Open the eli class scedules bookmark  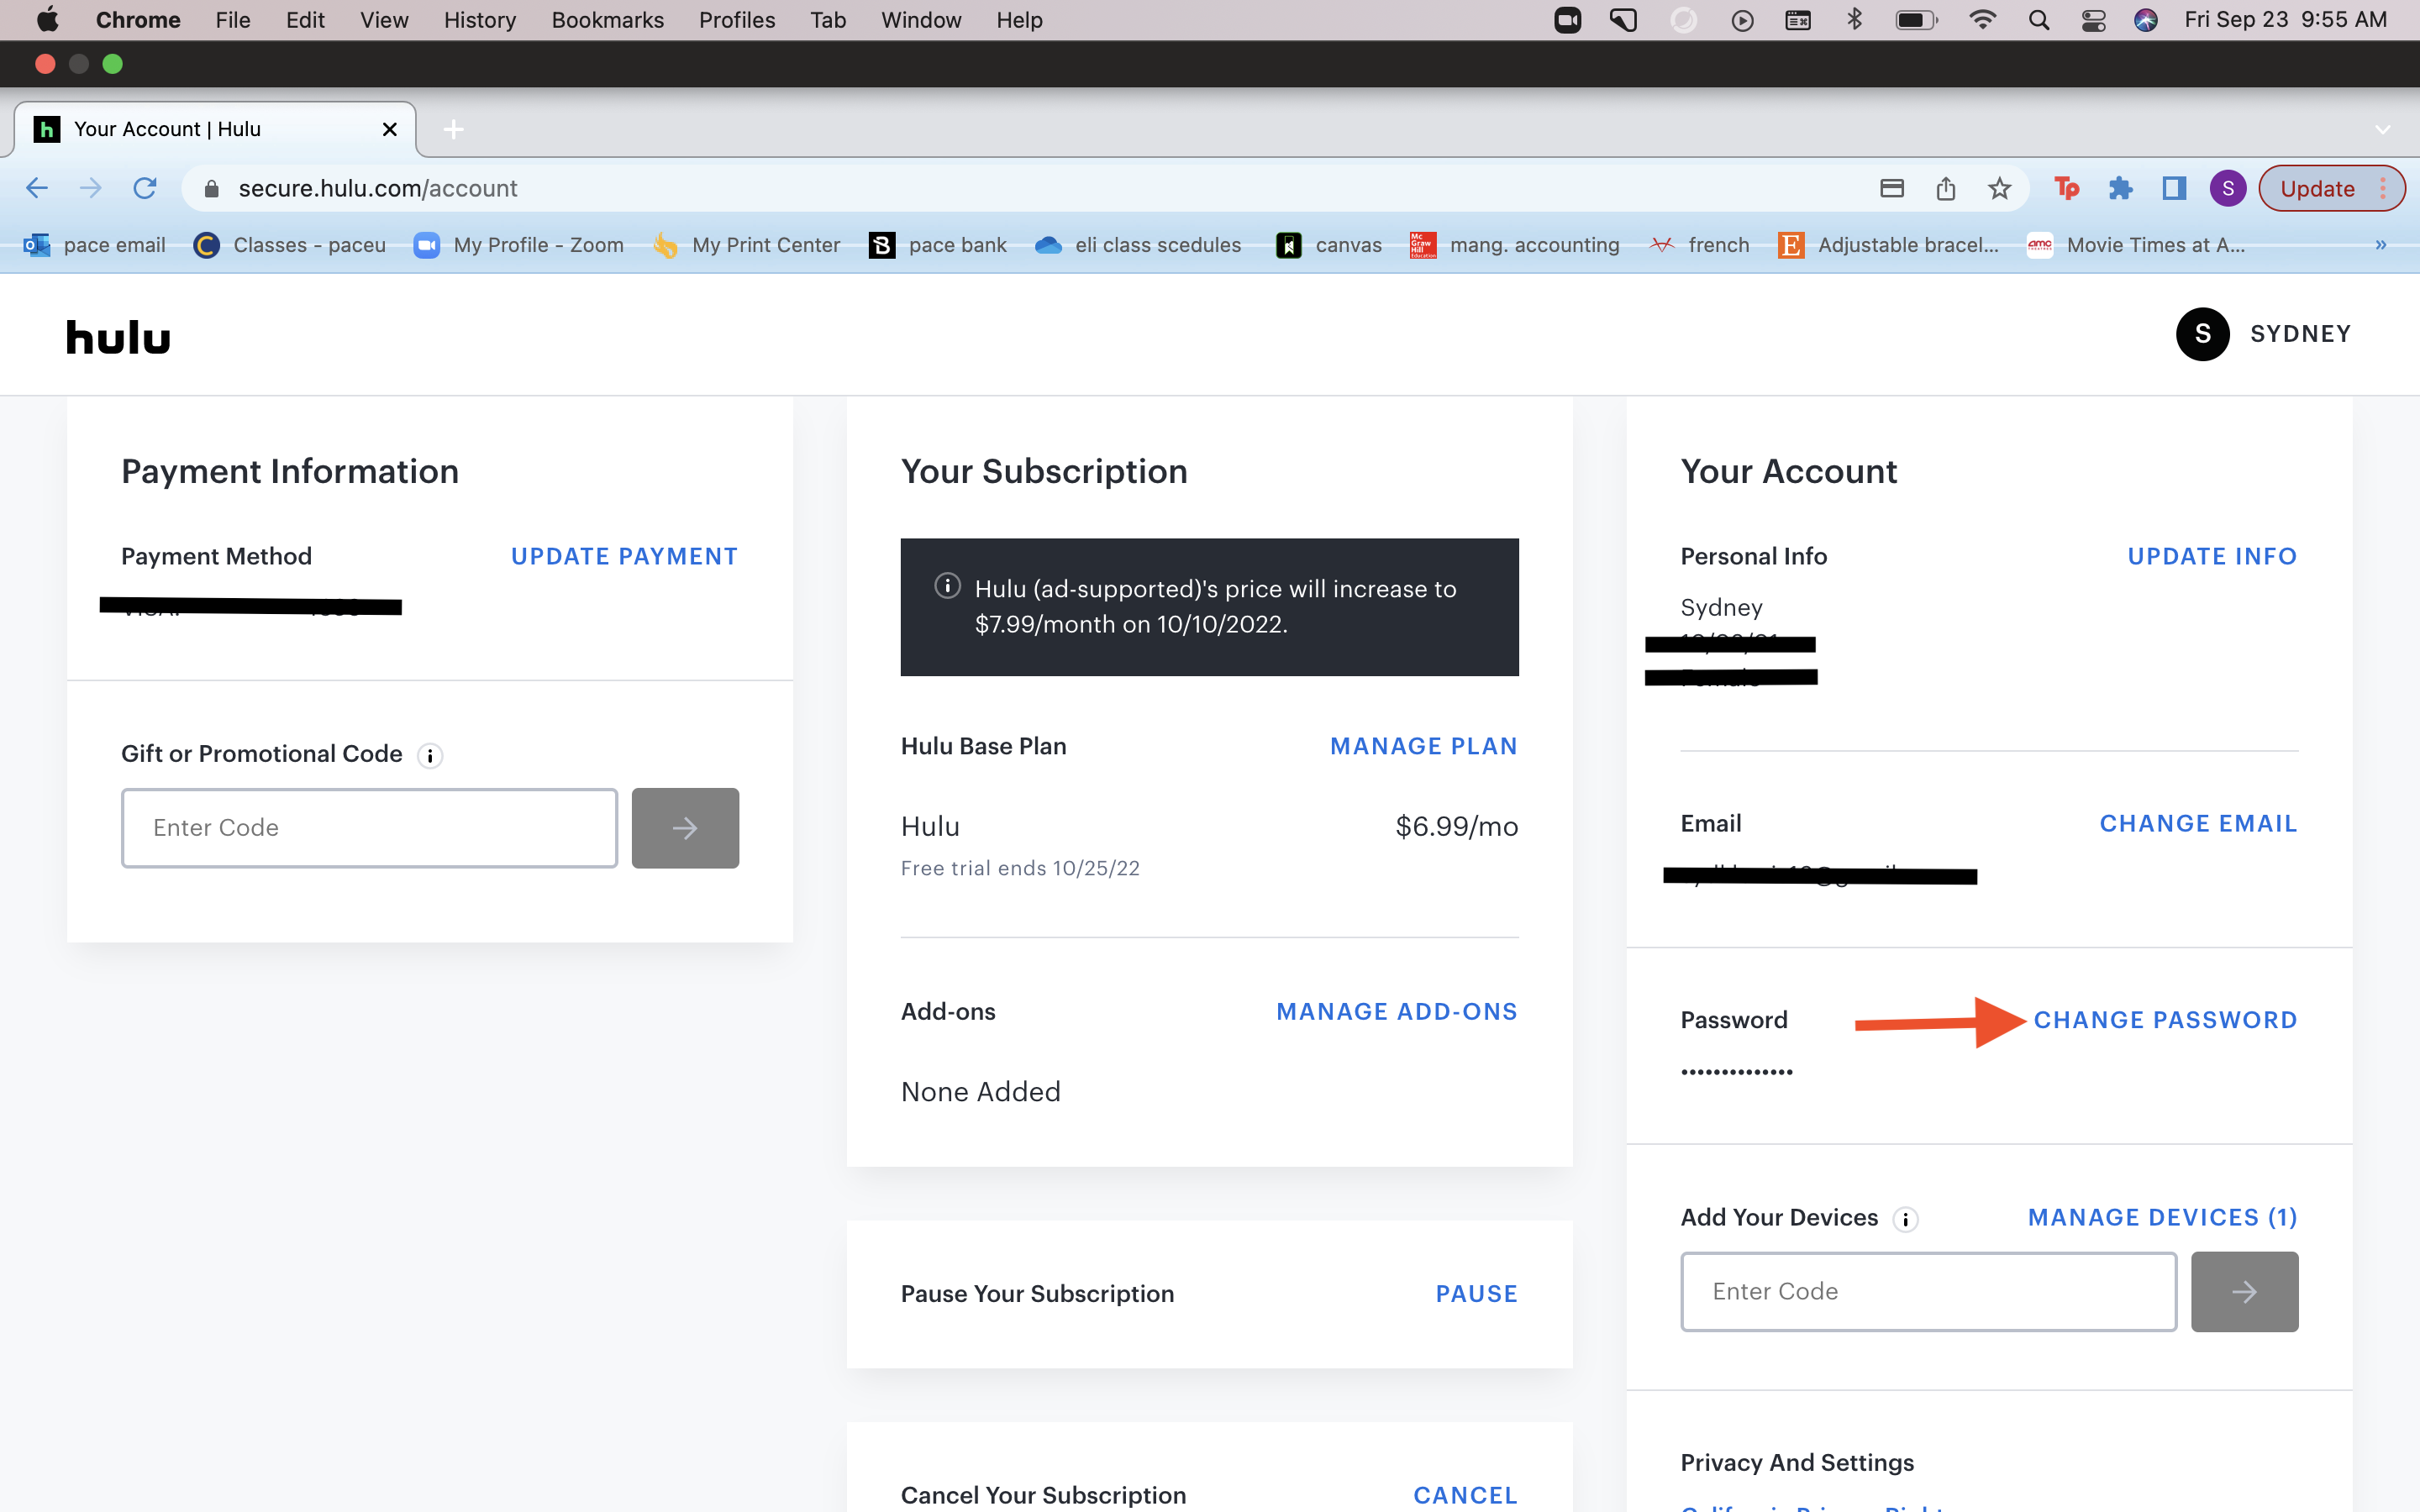pyautogui.click(x=1138, y=245)
